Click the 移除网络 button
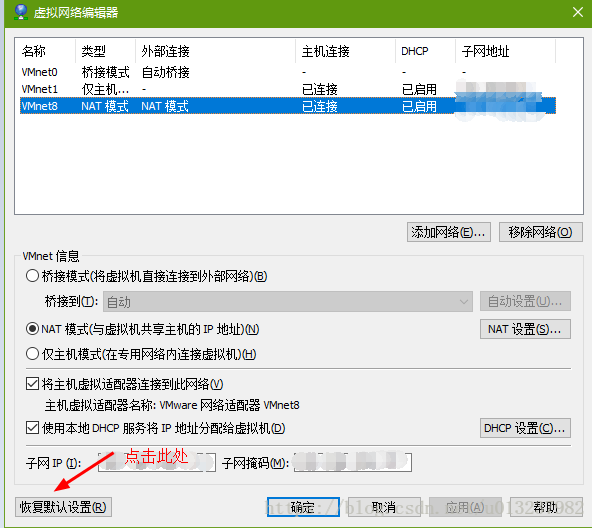This screenshot has height=528, width=596. tap(541, 232)
